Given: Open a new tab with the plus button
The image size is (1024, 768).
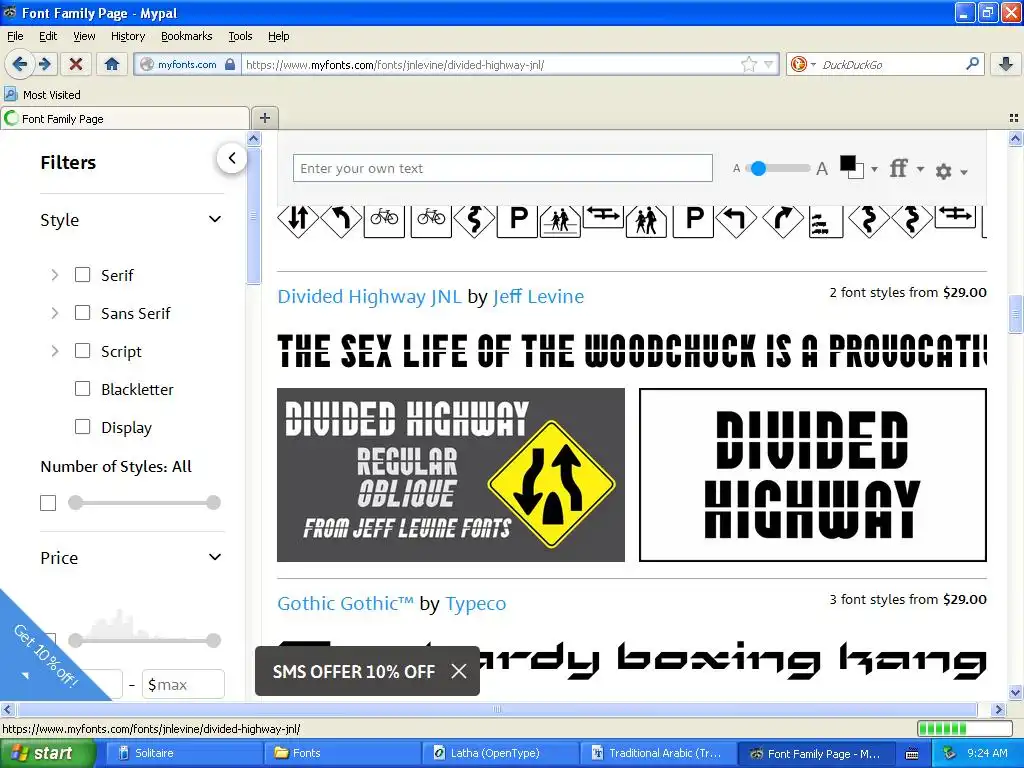Looking at the screenshot, I should [x=264, y=118].
